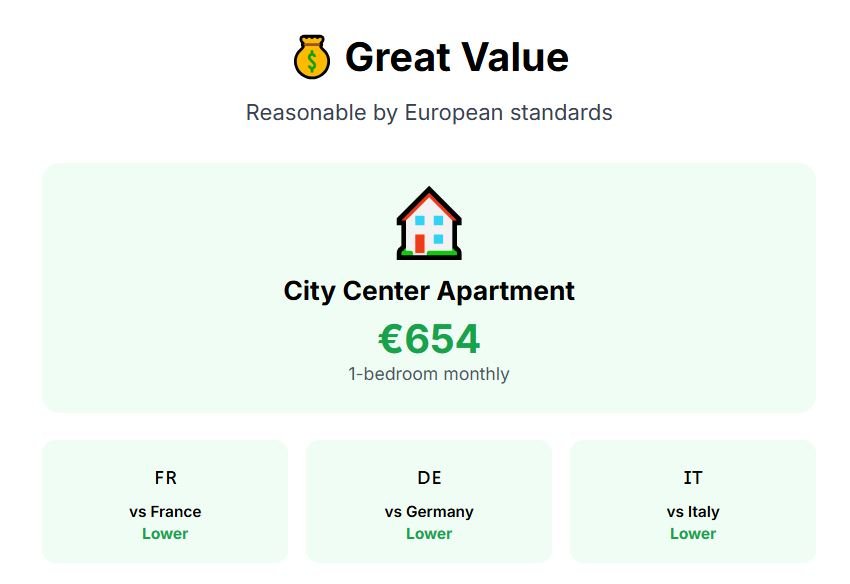
Task: Click the FR country code label
Action: (165, 478)
